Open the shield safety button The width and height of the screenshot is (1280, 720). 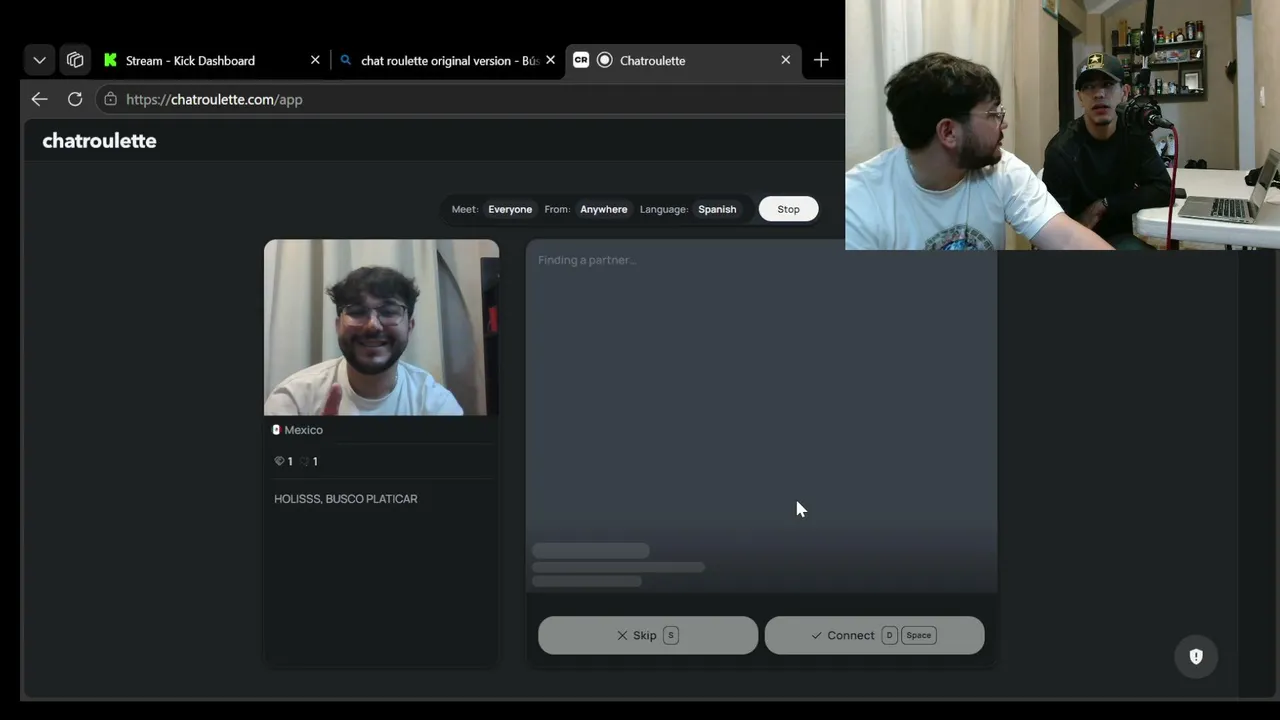(1196, 656)
